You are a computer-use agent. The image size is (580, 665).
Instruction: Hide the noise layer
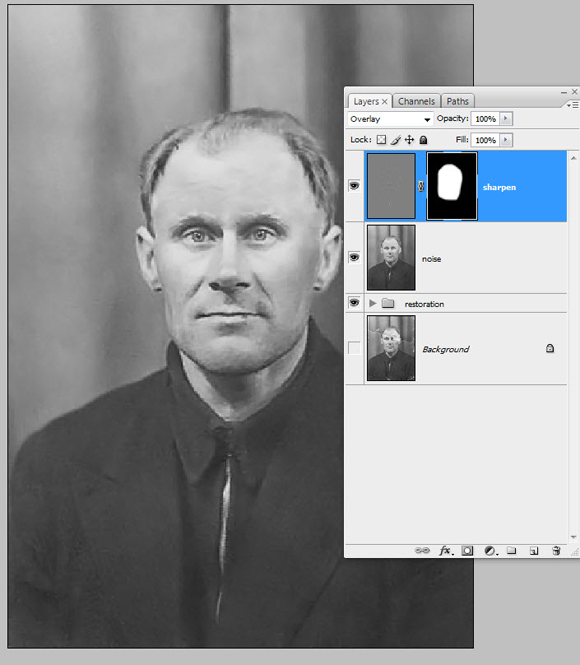tap(354, 257)
